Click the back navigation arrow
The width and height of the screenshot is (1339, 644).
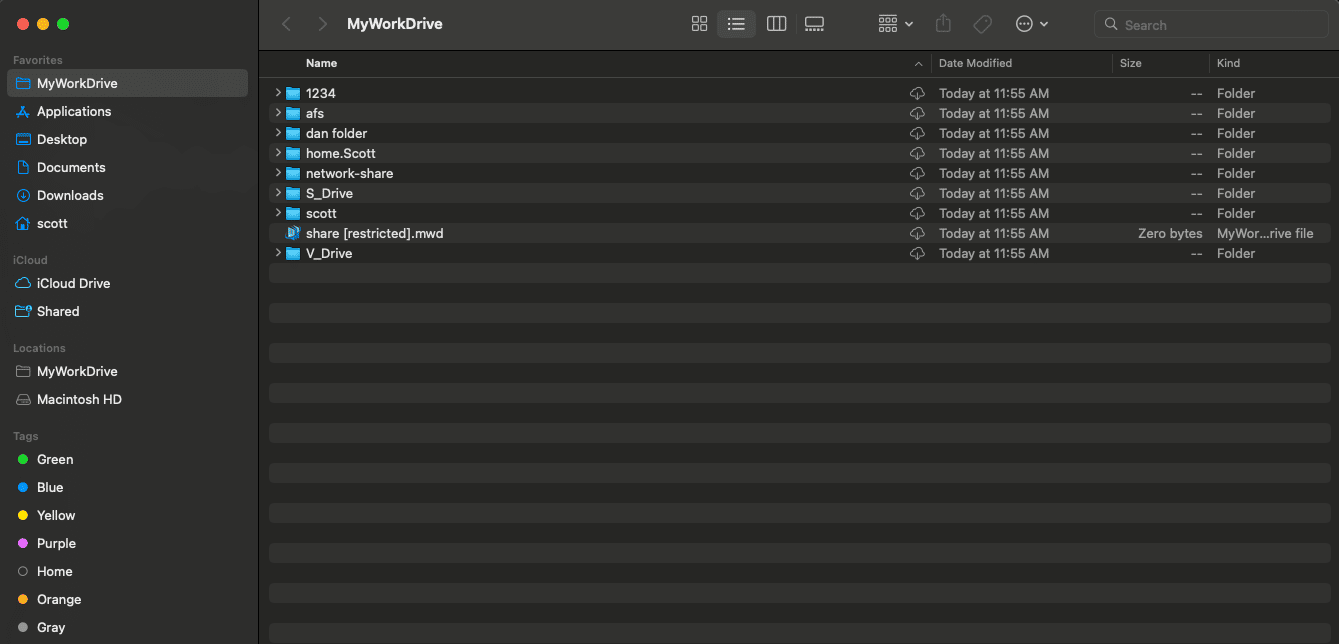point(287,24)
